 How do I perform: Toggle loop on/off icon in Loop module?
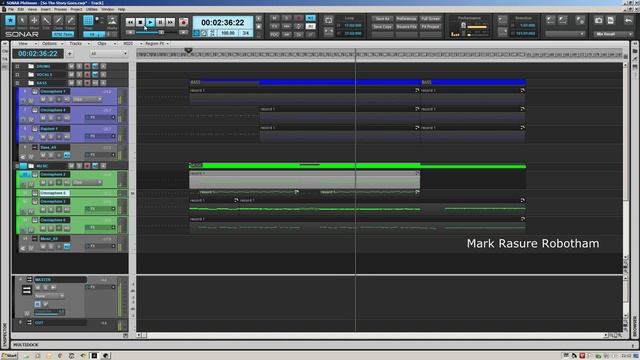click(x=329, y=20)
